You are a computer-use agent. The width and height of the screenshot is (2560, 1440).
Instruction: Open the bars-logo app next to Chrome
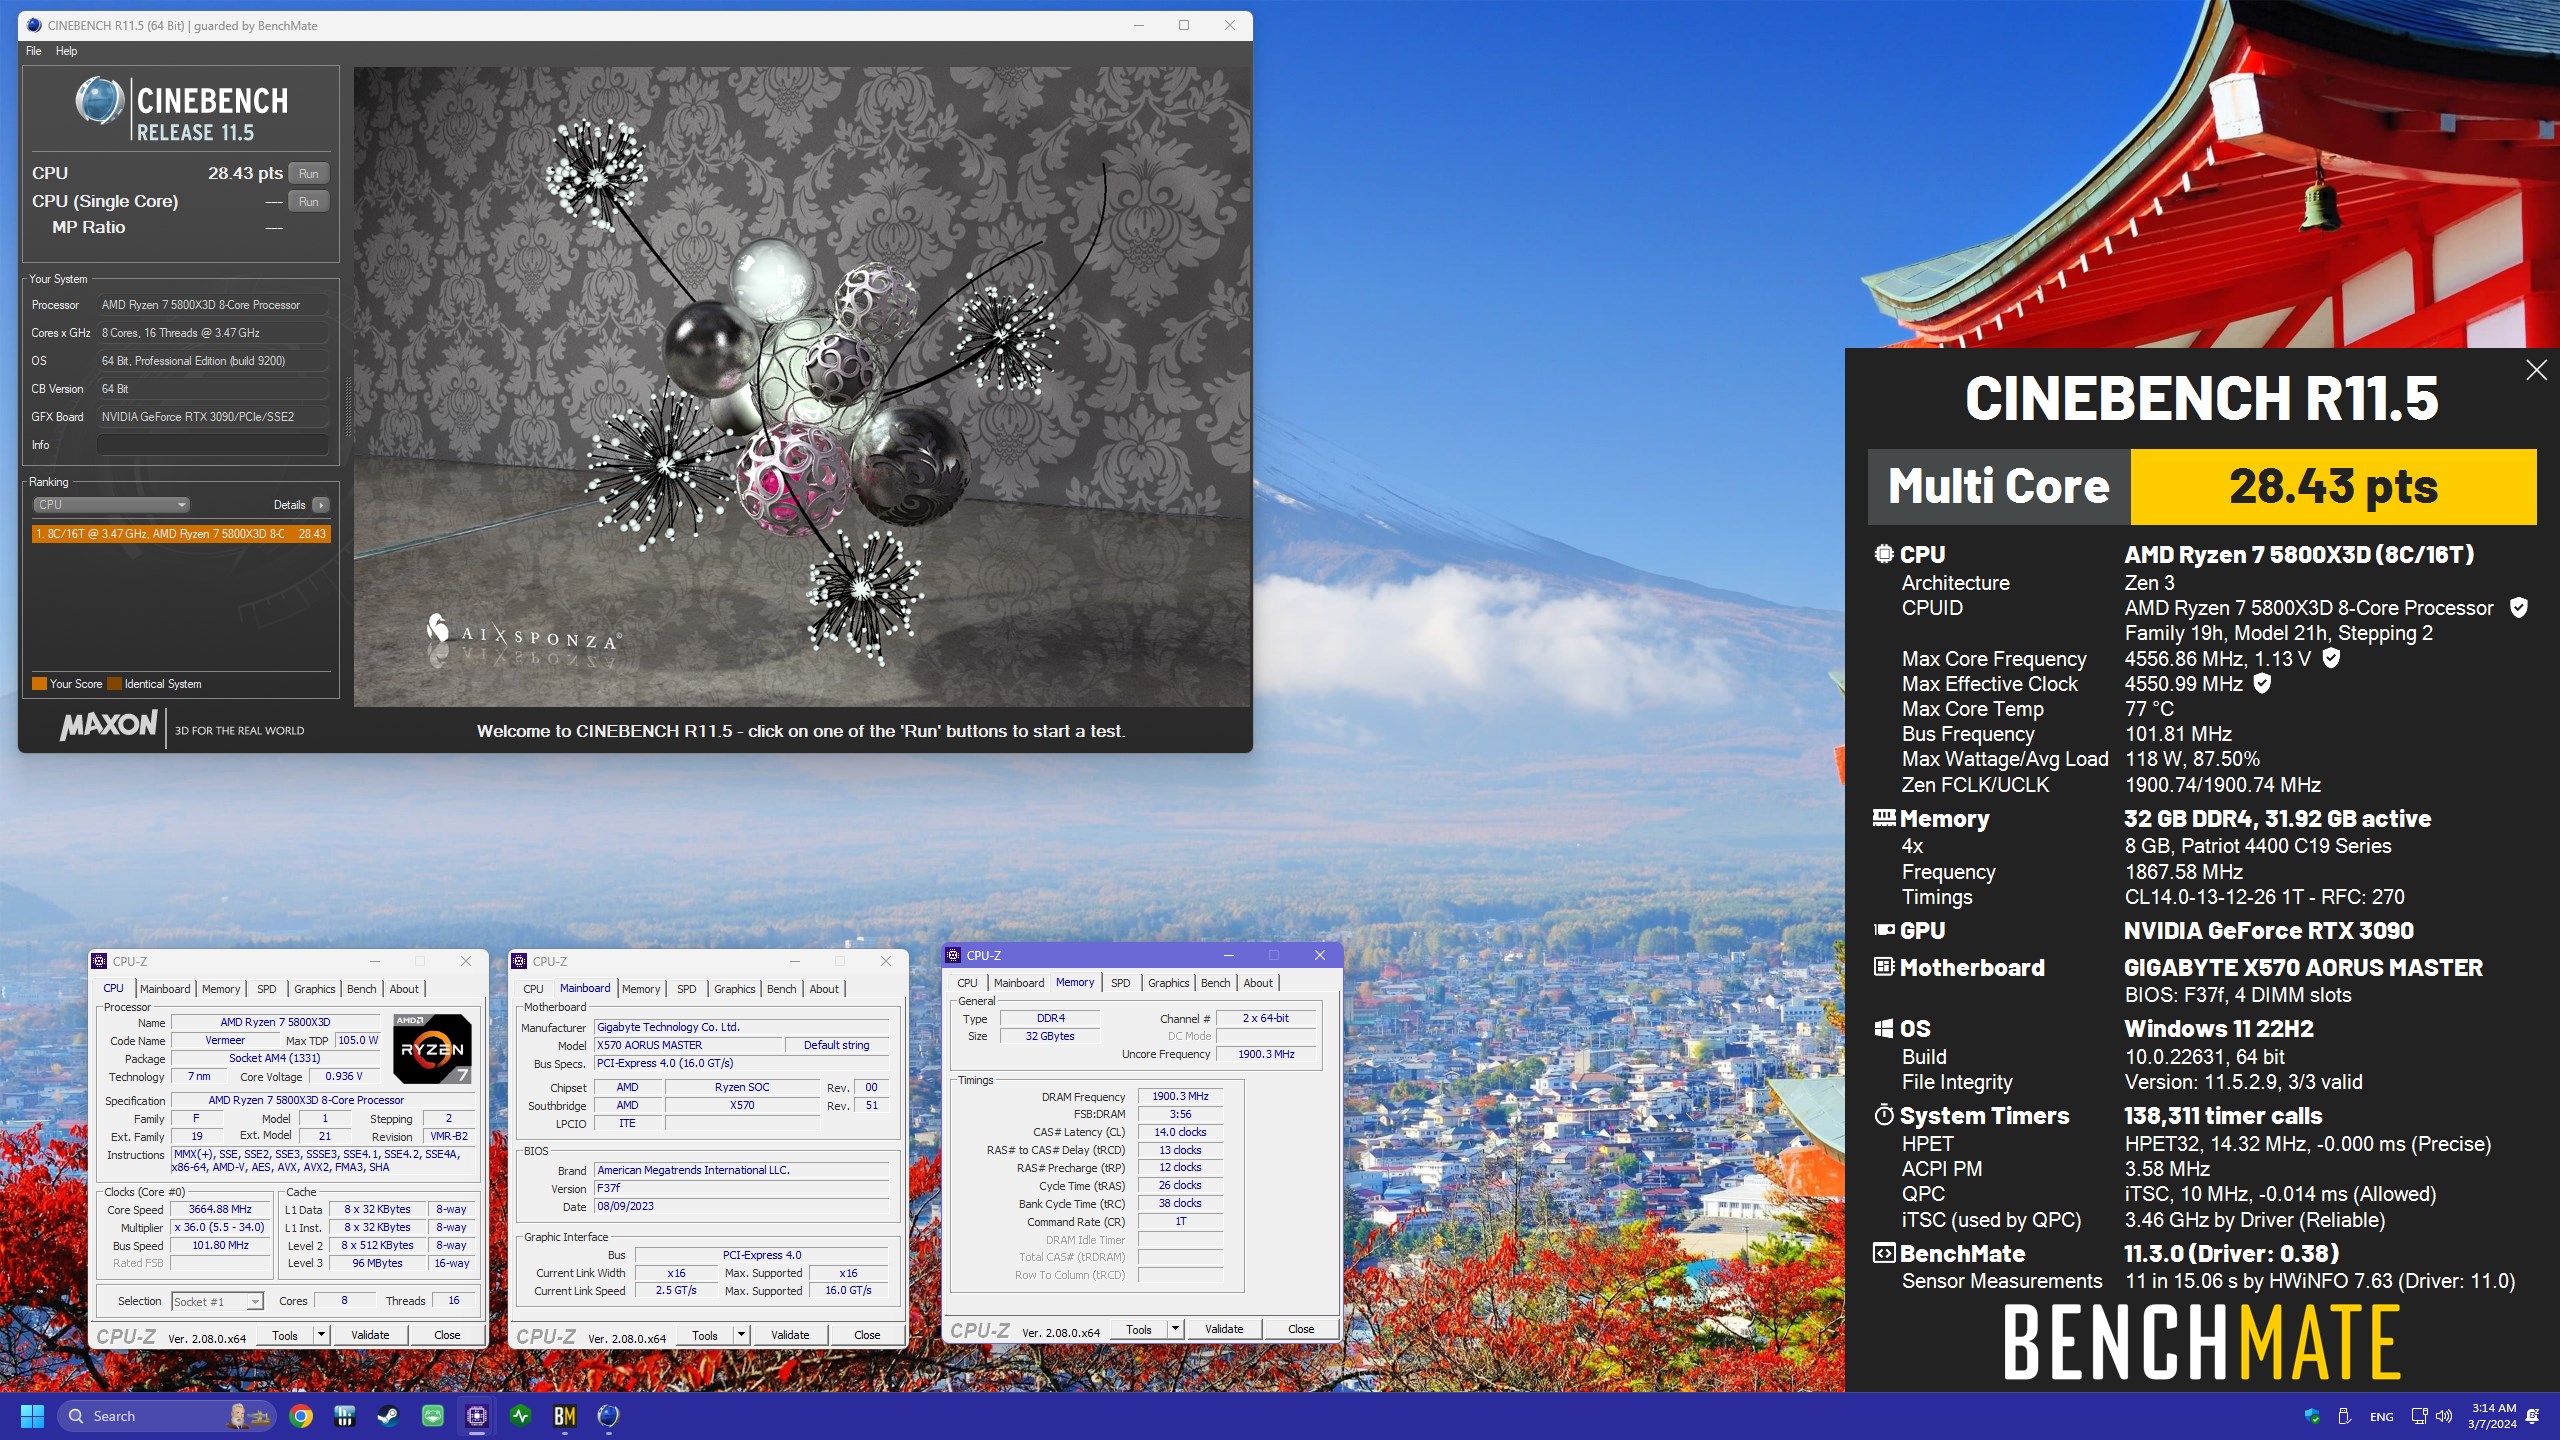click(x=345, y=1416)
